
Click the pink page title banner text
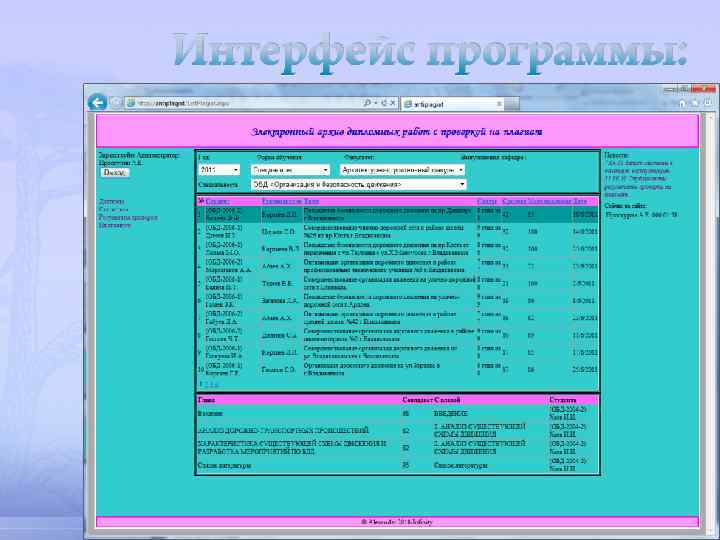(x=396, y=132)
